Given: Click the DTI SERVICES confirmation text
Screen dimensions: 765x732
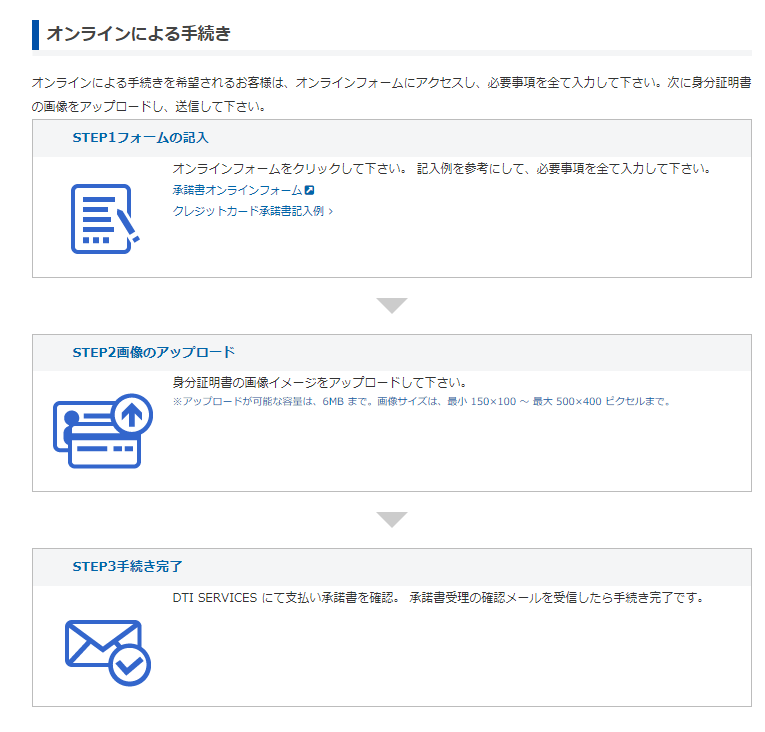Looking at the screenshot, I should click(438, 598).
